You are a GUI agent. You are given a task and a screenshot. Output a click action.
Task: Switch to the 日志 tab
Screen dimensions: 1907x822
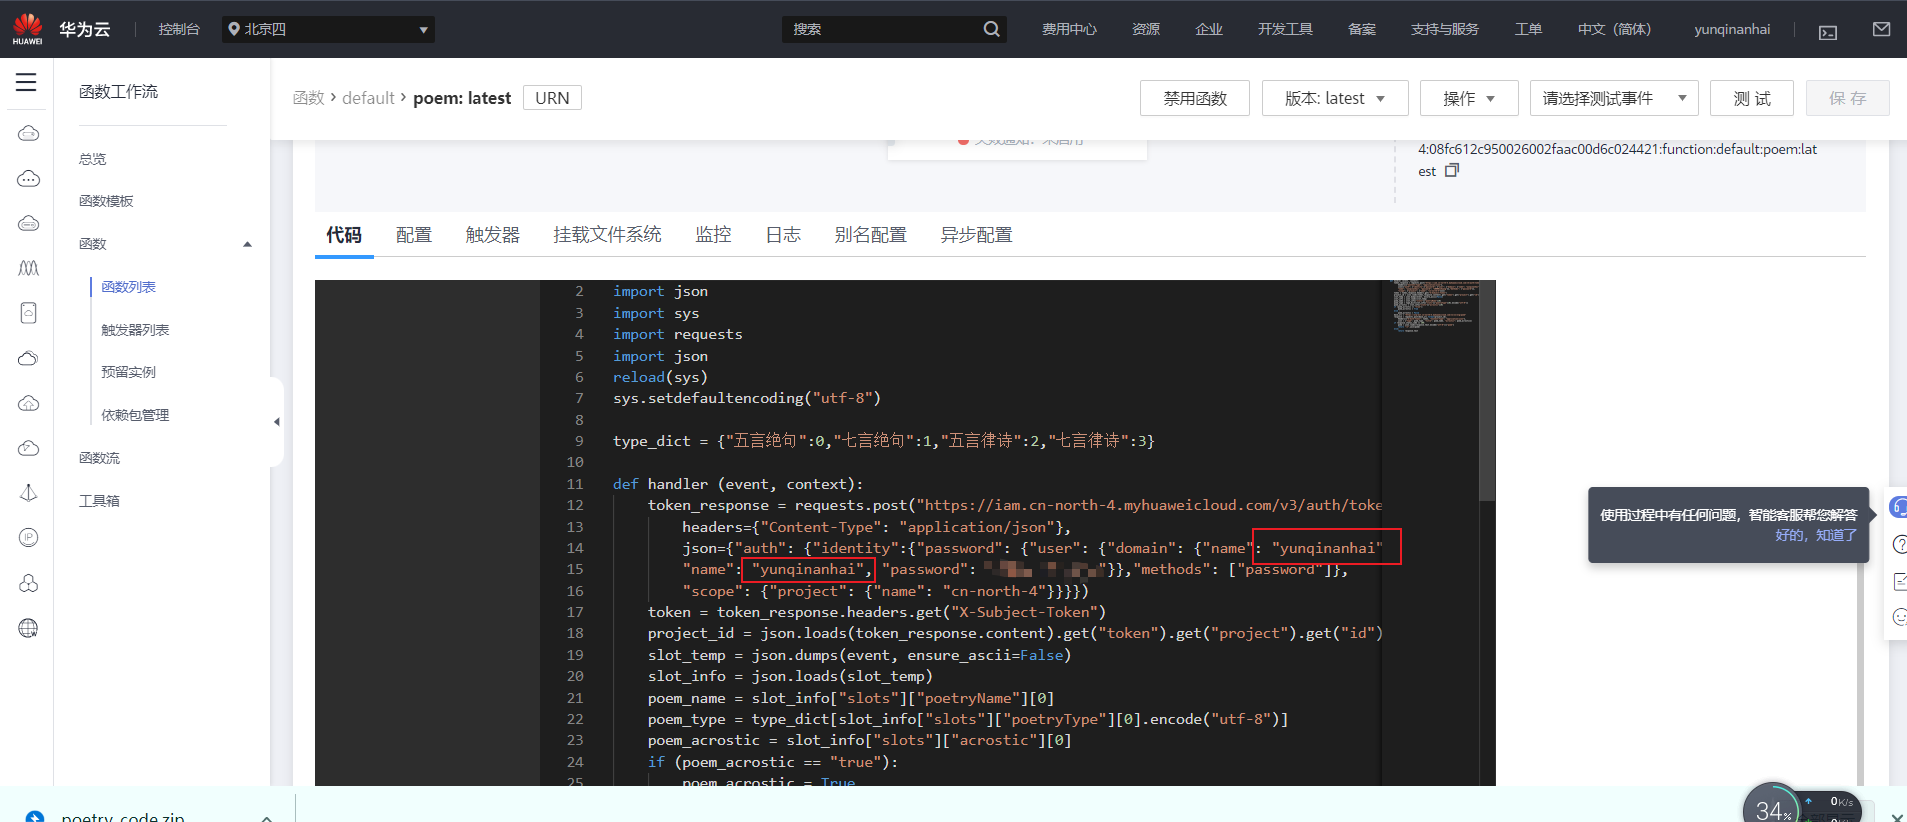[x=783, y=235]
